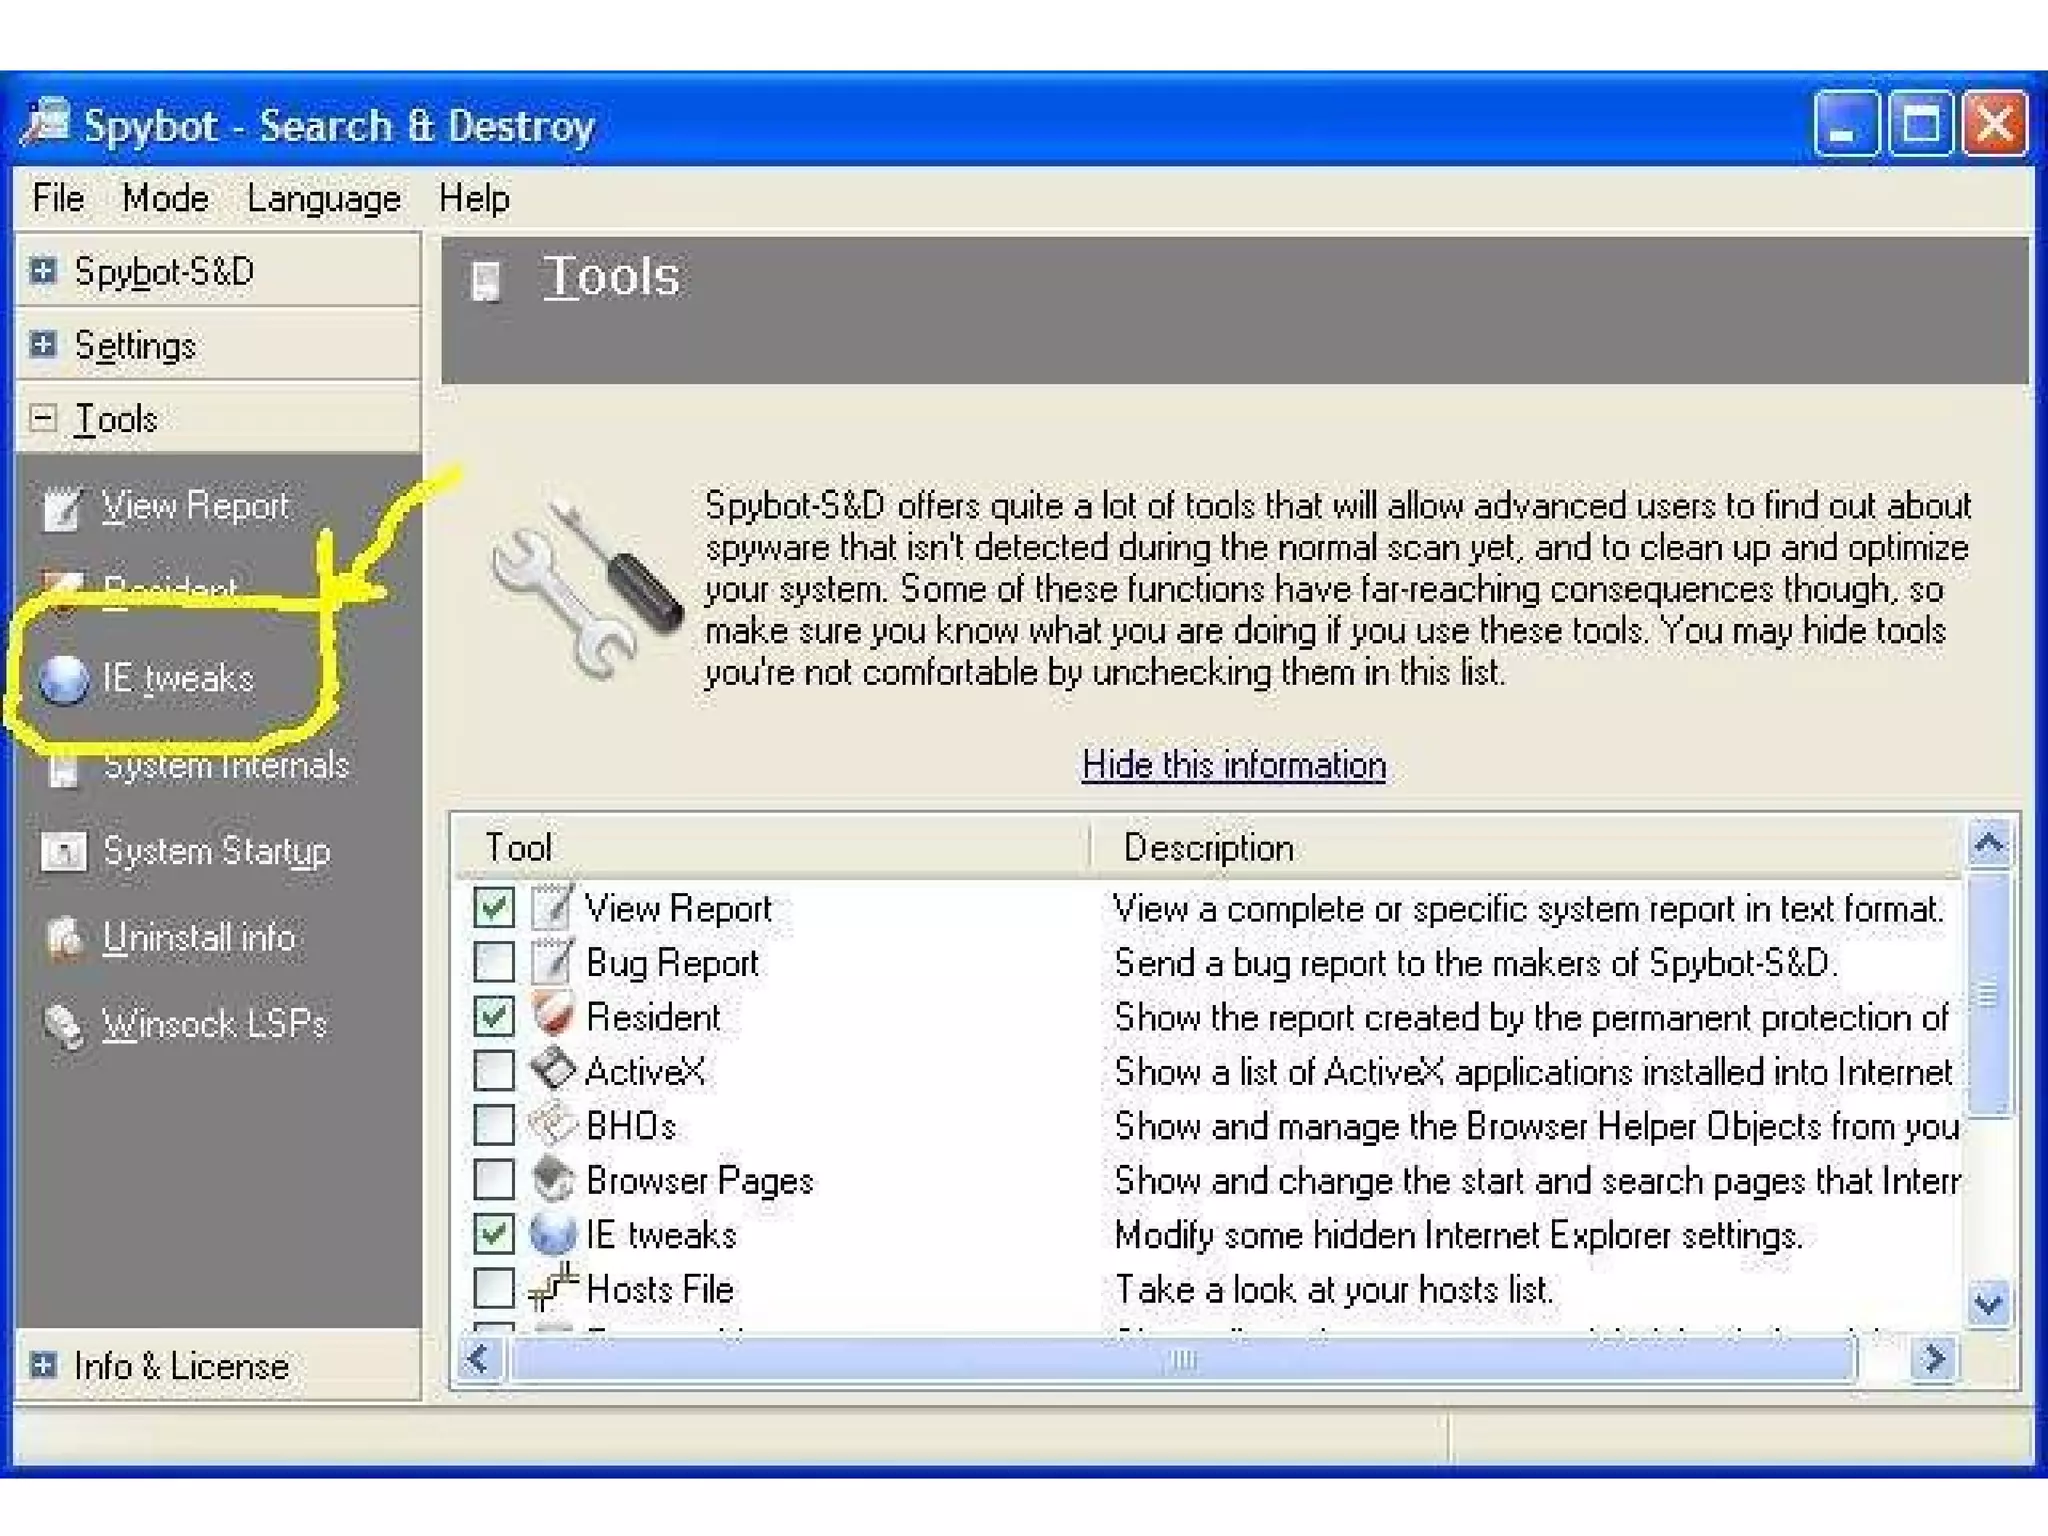Enable the Bug Report checkbox
This screenshot has width=2048, height=1536.
point(494,962)
